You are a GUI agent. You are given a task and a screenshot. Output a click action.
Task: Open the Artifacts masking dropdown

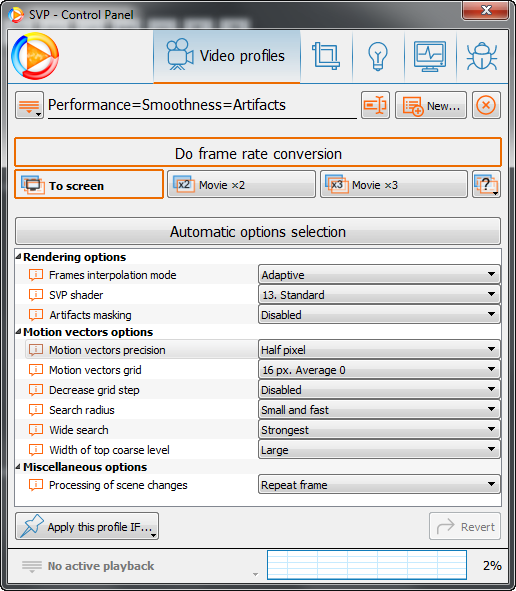pyautogui.click(x=379, y=314)
